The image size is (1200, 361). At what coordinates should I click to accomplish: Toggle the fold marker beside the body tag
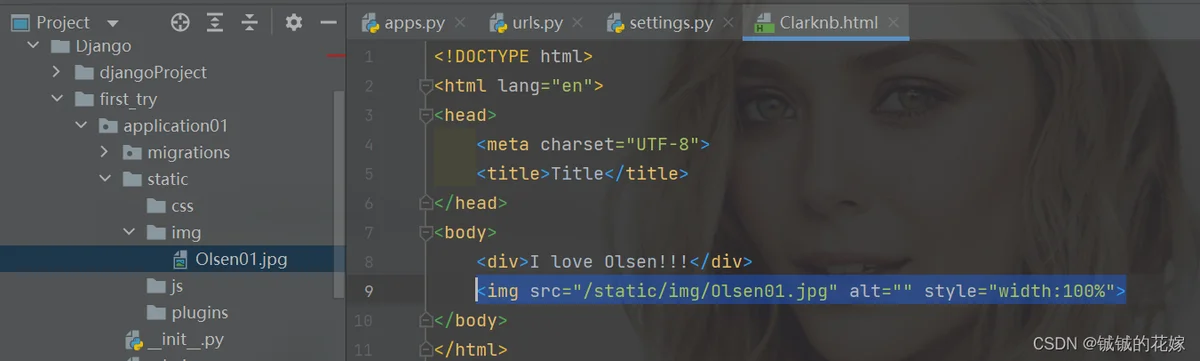tap(425, 233)
